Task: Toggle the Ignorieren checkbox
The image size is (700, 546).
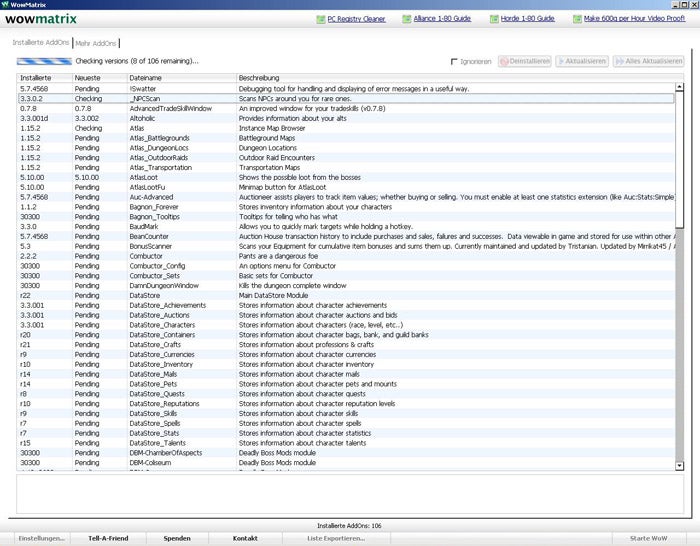Action: 454,62
